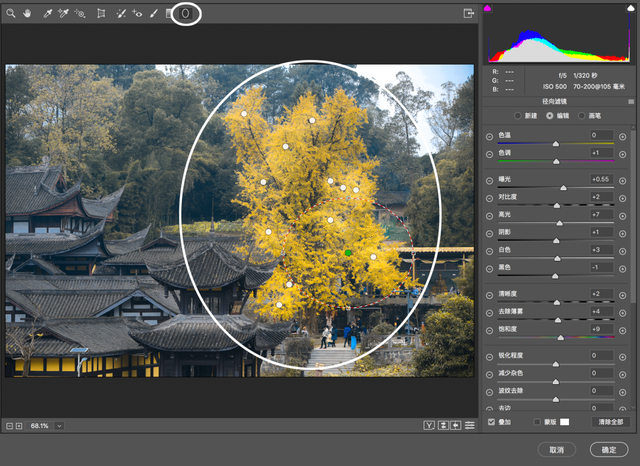
Task: Click the 去除薄雾 value field
Action: point(602,311)
